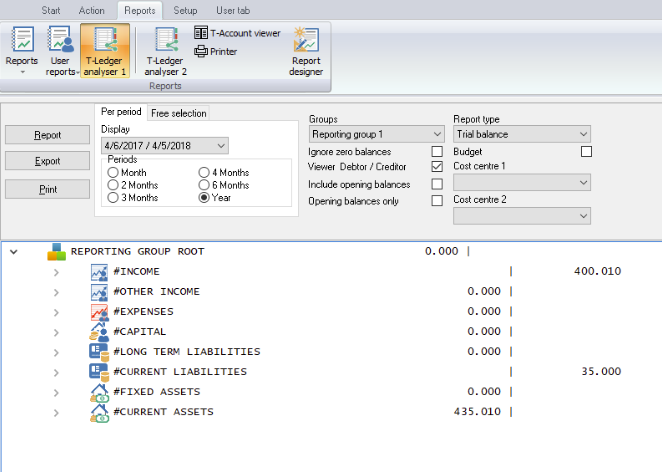
Task: Open the Cost centre 1 dropdown
Action: pyautogui.click(x=522, y=182)
